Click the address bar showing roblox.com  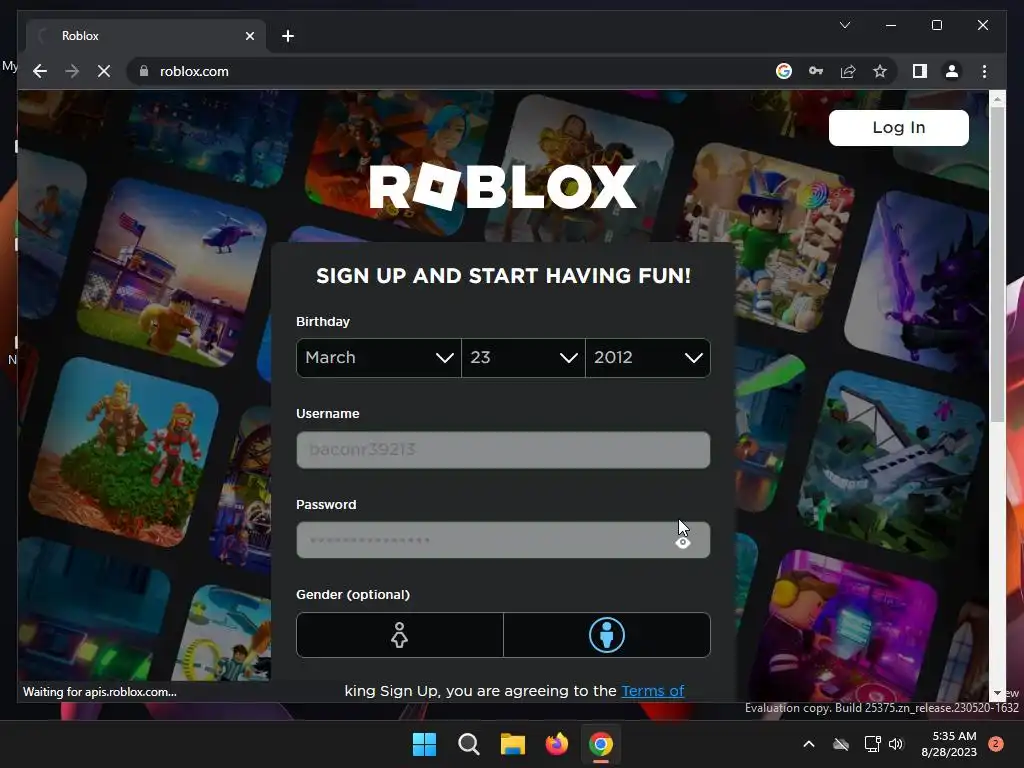click(x=451, y=71)
